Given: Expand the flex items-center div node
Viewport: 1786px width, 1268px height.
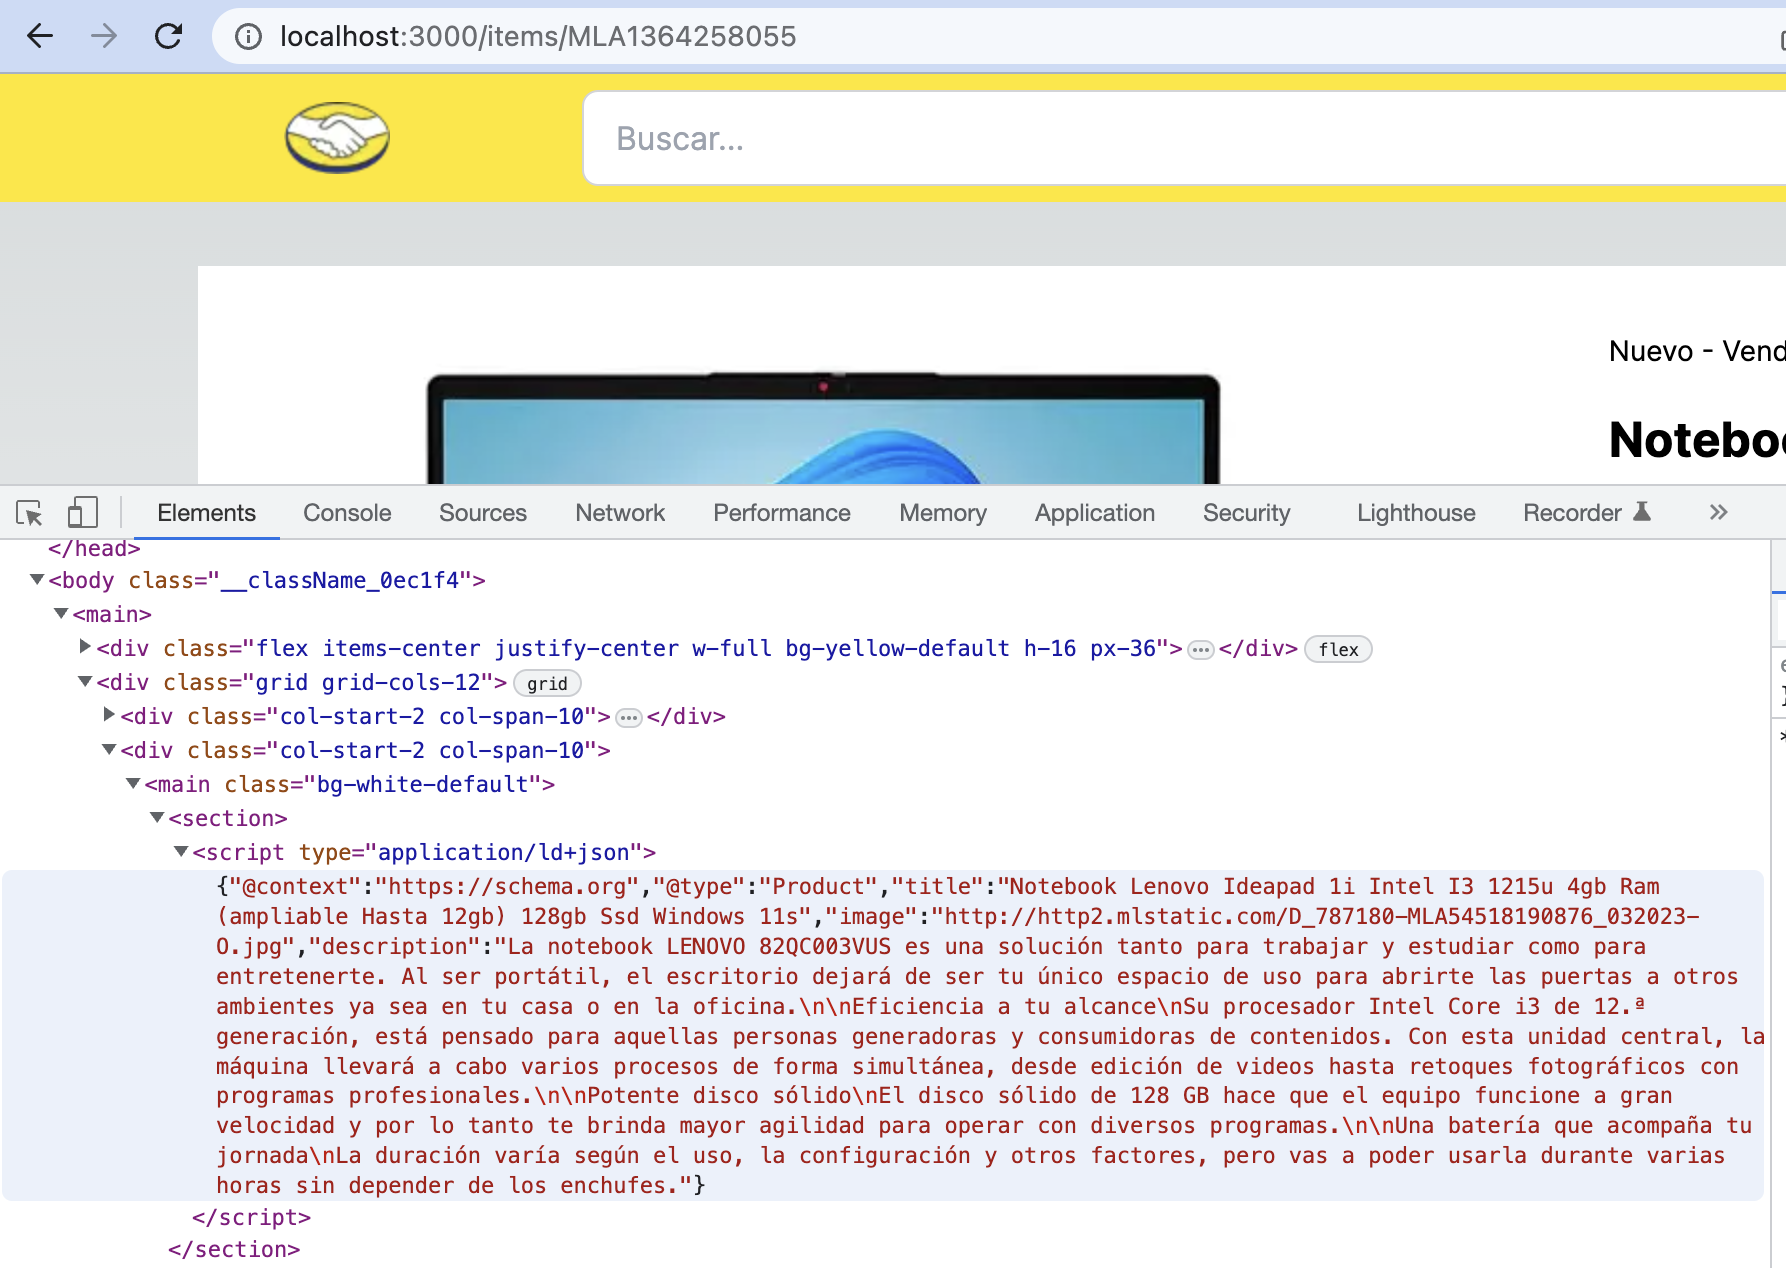Looking at the screenshot, I should tap(85, 647).
